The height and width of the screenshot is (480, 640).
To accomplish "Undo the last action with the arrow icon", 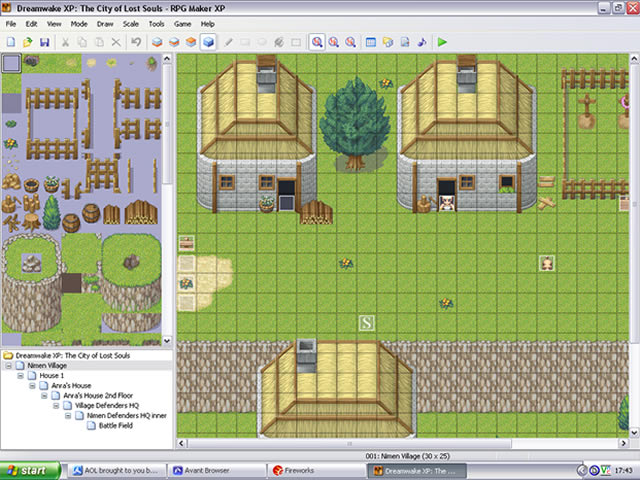I will pos(136,42).
